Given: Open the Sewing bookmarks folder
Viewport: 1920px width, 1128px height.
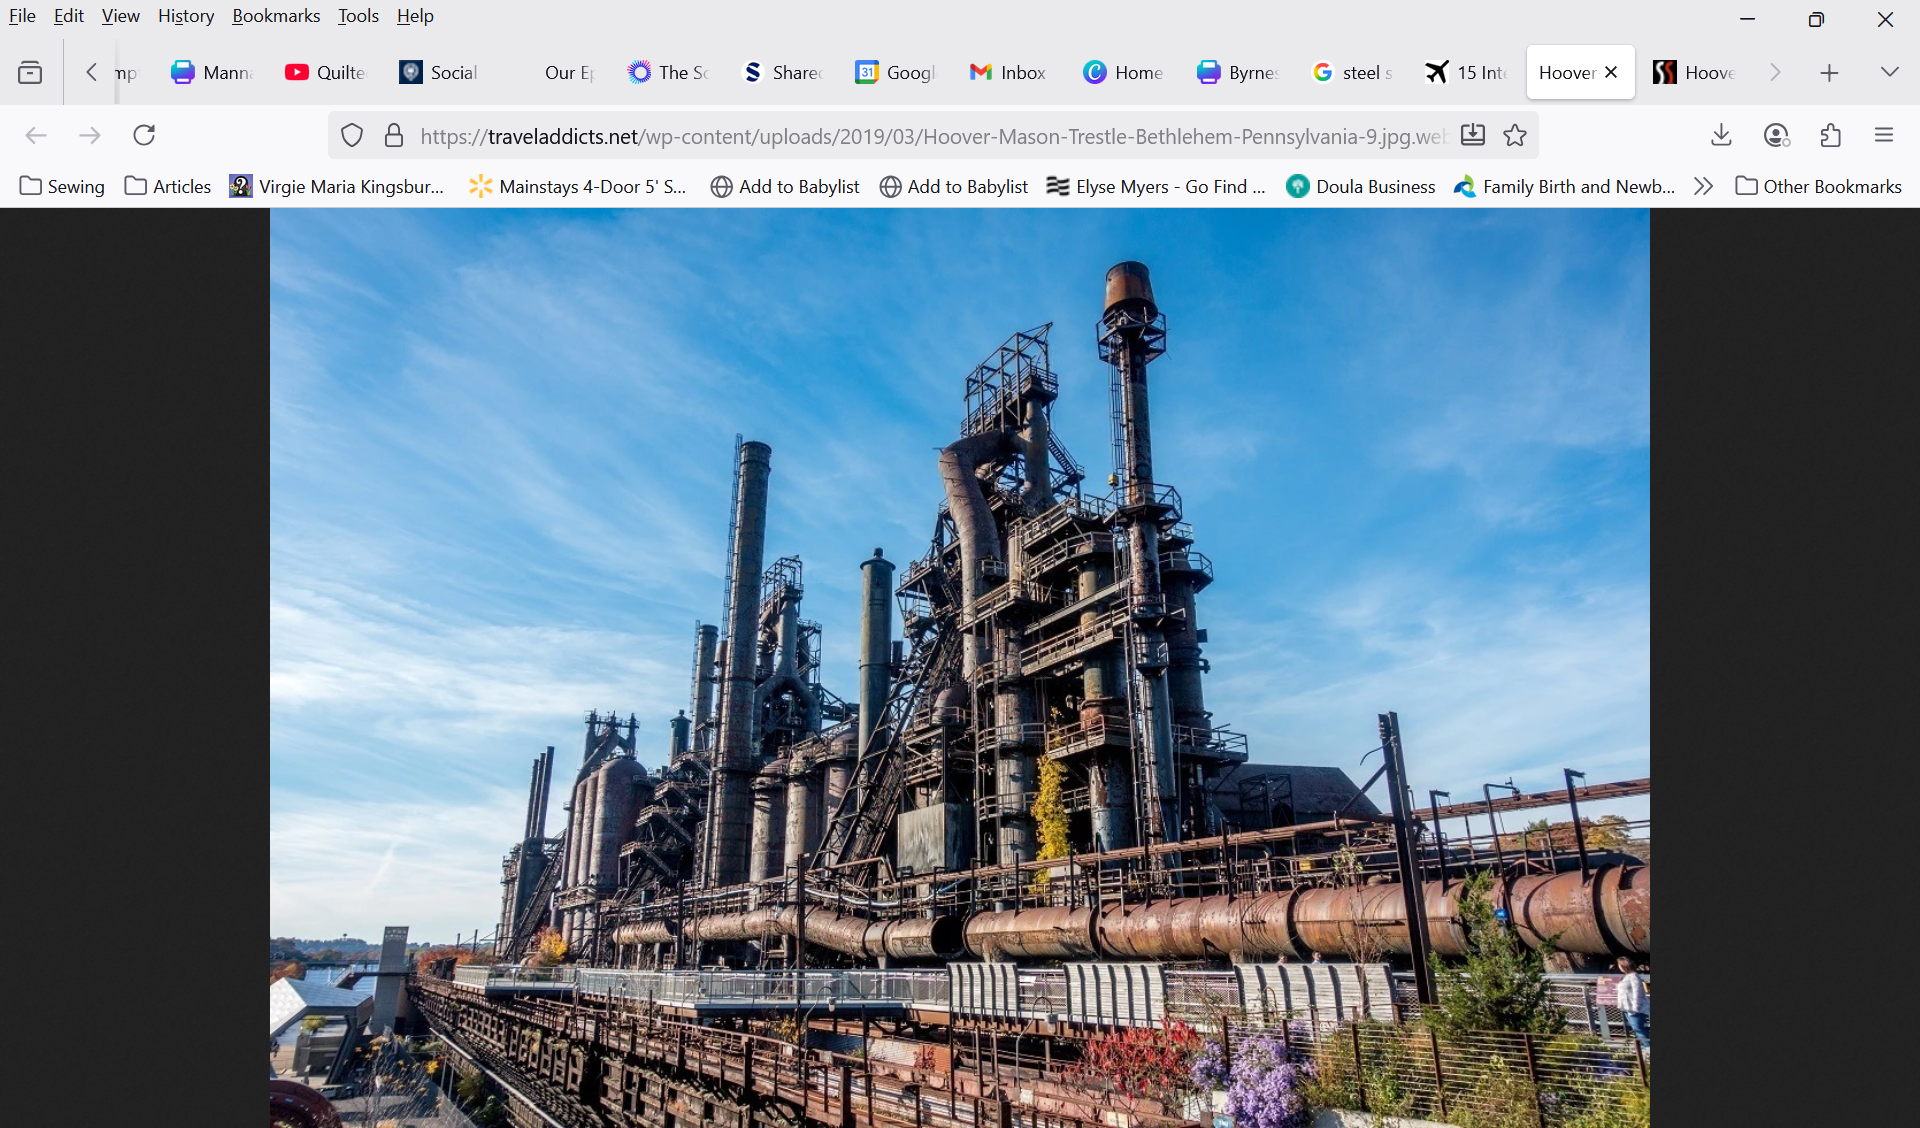Looking at the screenshot, I should (62, 186).
